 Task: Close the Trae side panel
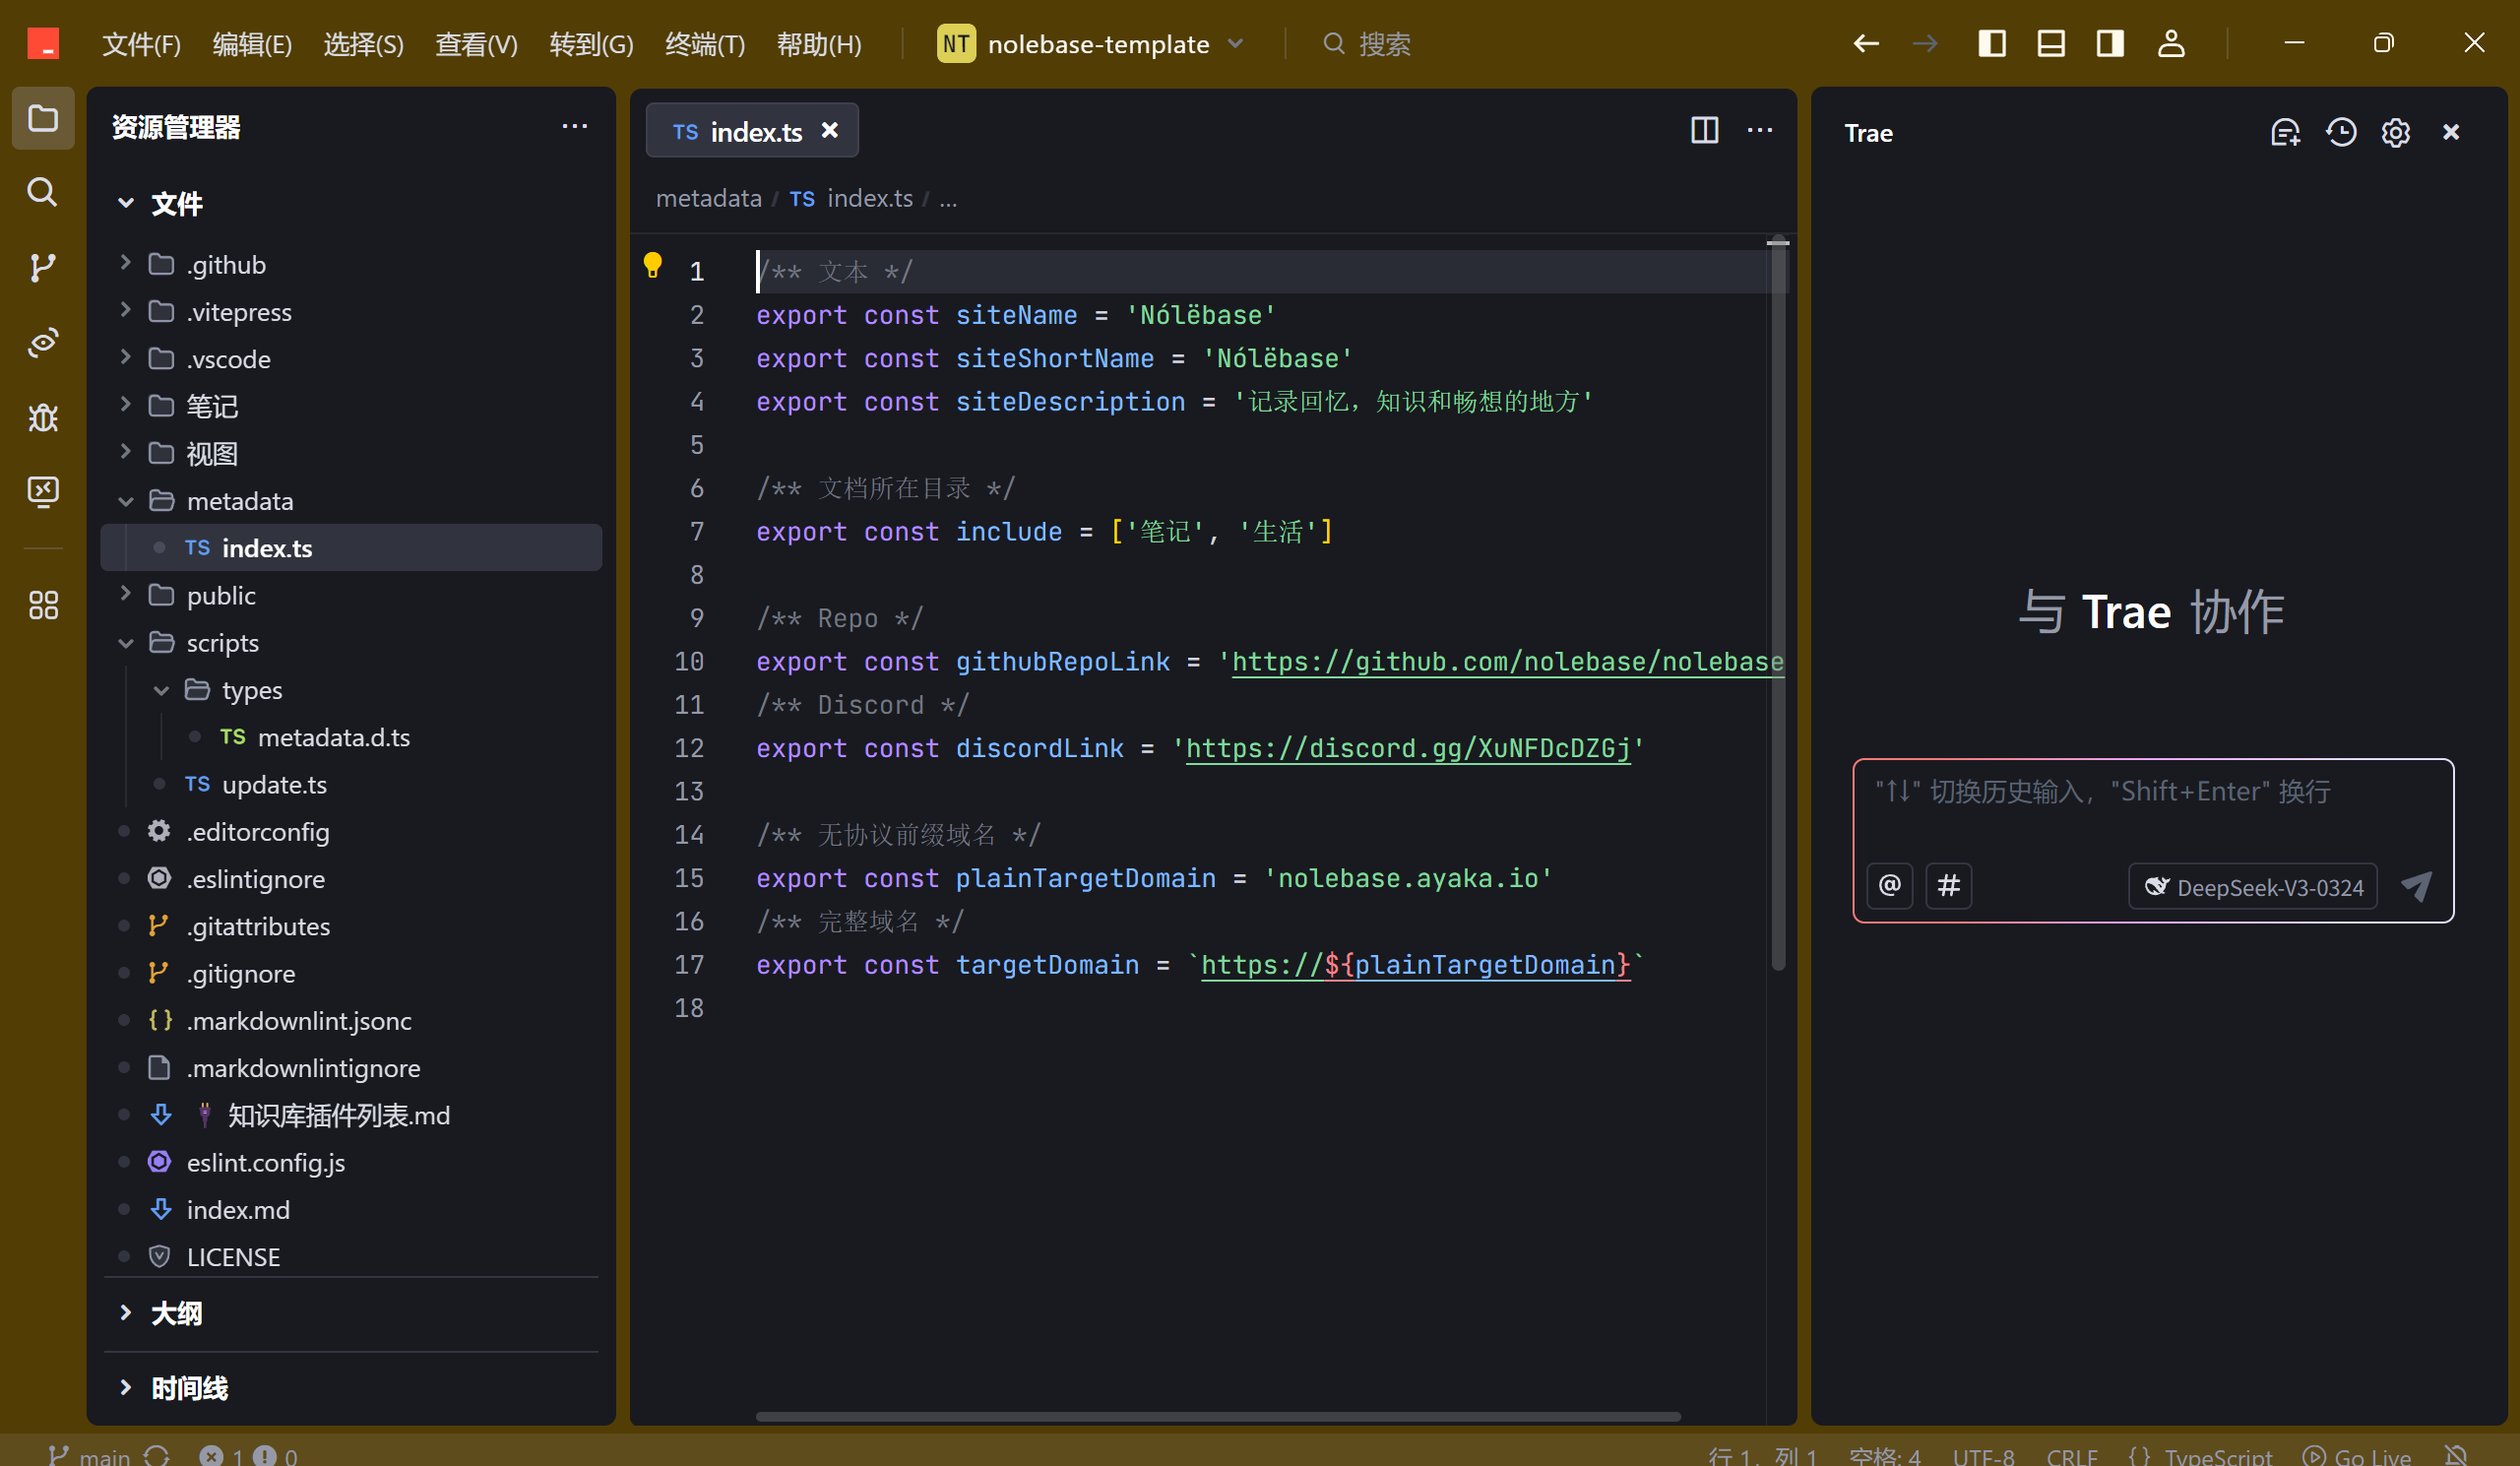tap(2450, 132)
